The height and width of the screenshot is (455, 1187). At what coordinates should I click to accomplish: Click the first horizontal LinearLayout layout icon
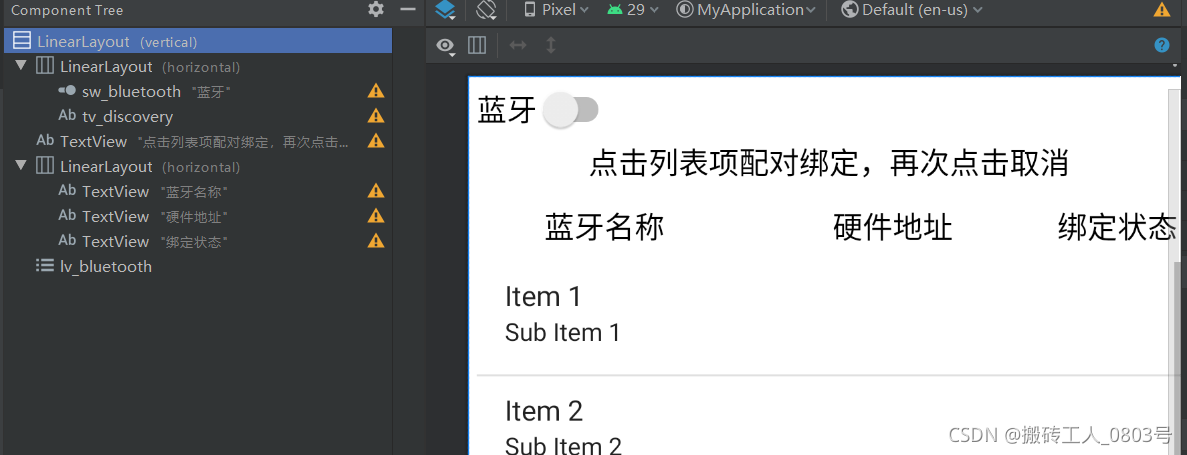(x=45, y=66)
